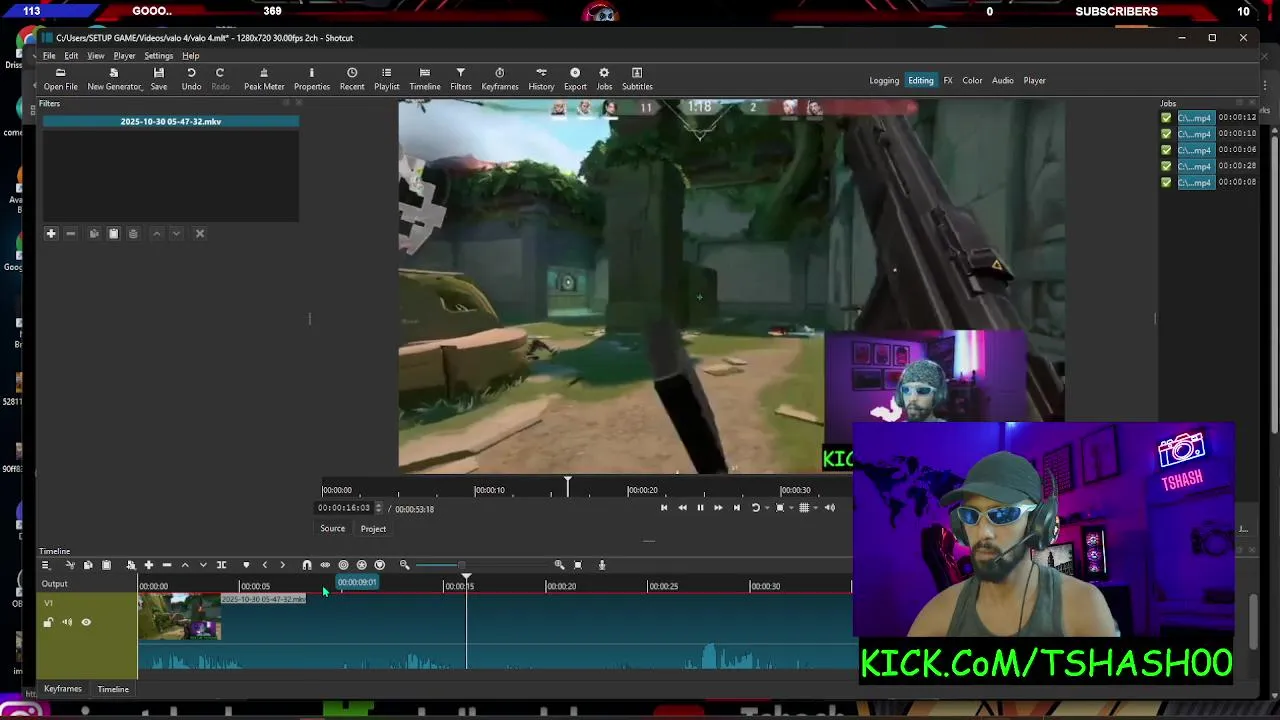
Task: Click the New Generator toolbar icon
Action: [114, 79]
